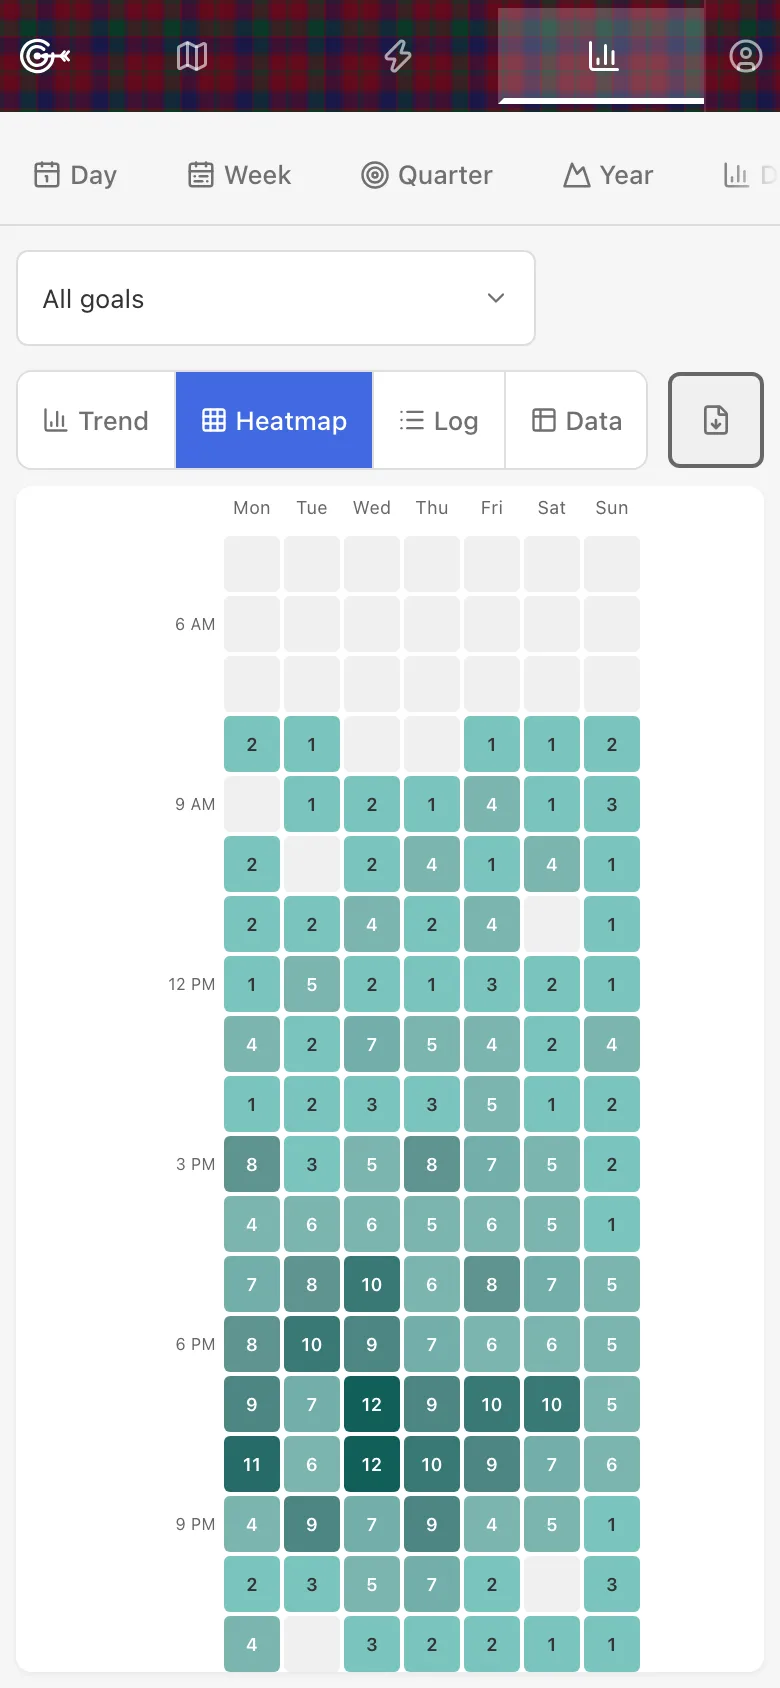Select the bar chart stats icon
Viewport: 780px width, 1688px height.
tap(603, 56)
